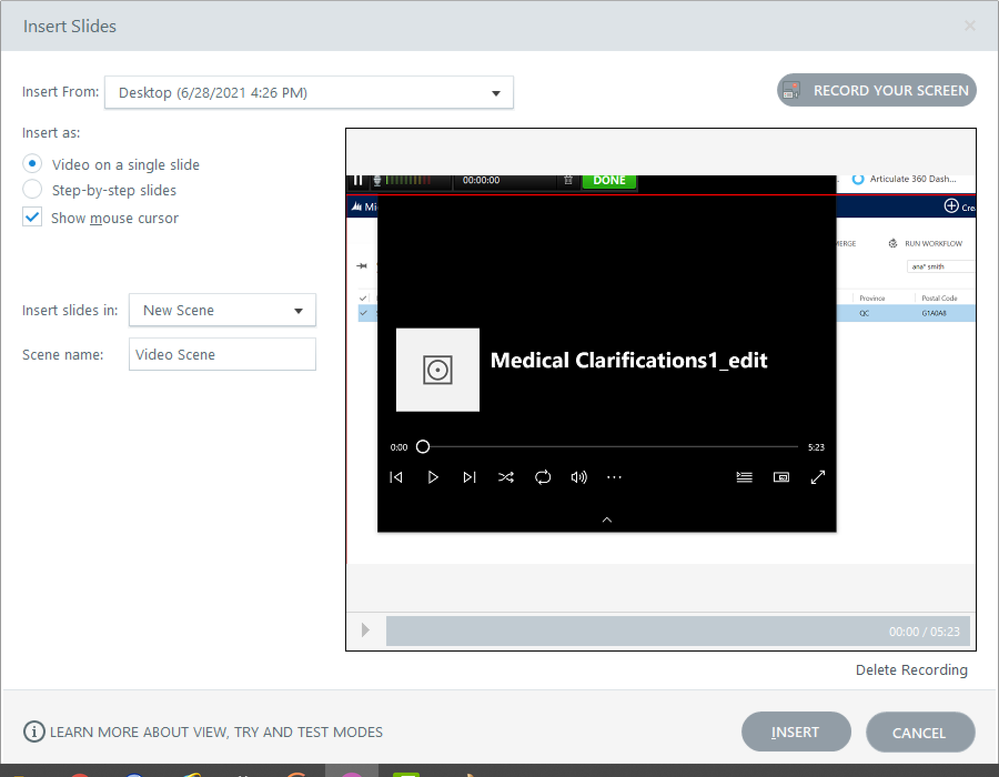Click the search field containing ana* smith

point(940,266)
